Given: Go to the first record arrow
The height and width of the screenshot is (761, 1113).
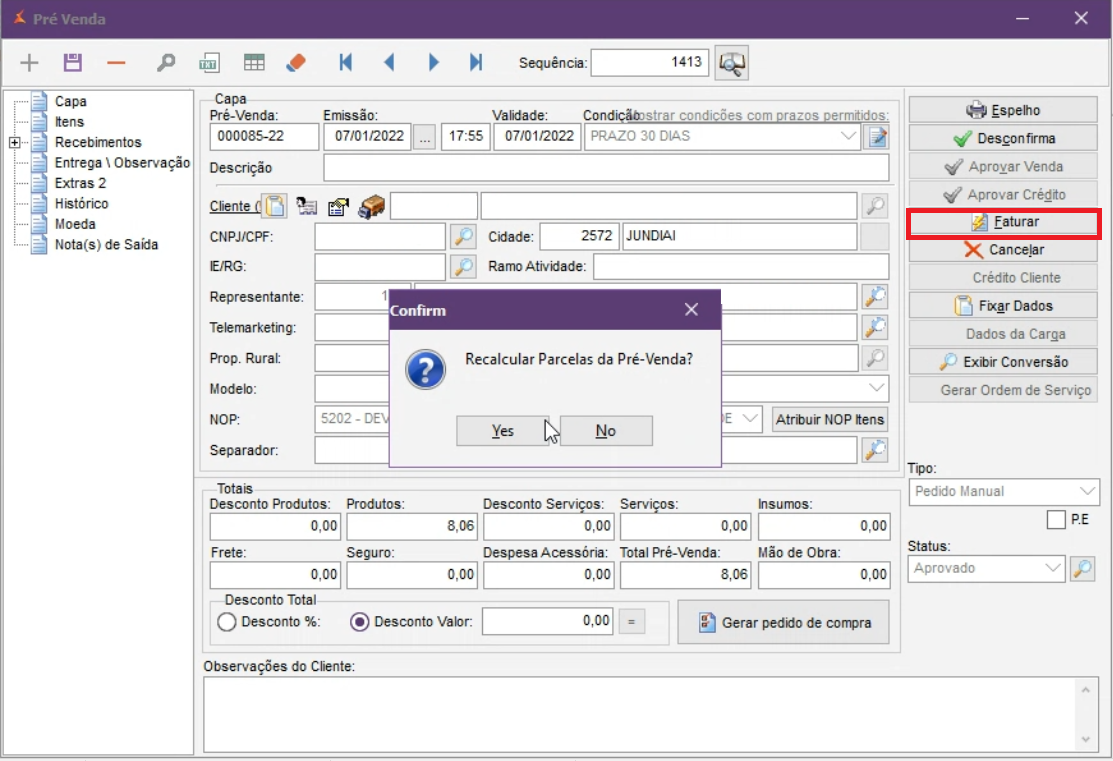Looking at the screenshot, I should point(346,63).
